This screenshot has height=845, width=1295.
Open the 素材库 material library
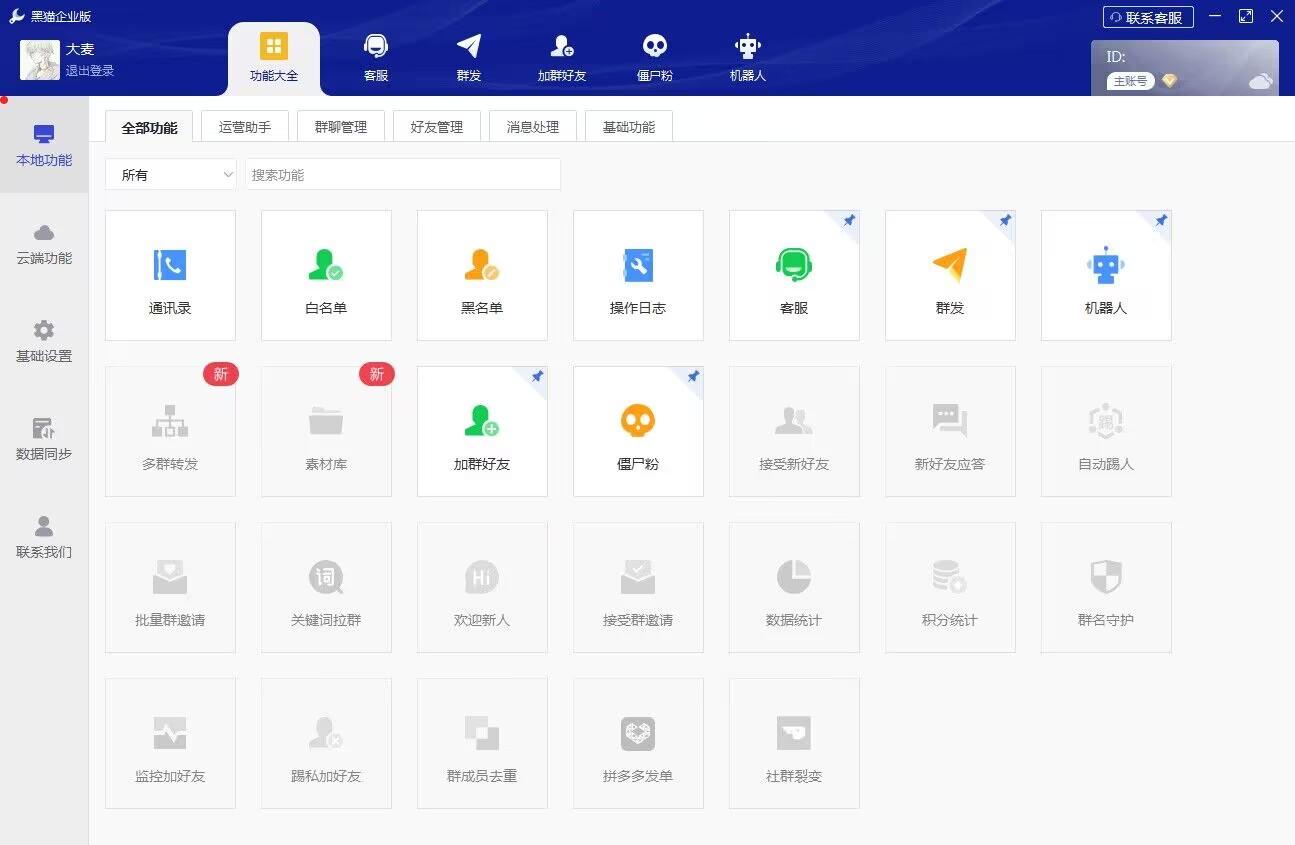(x=326, y=431)
